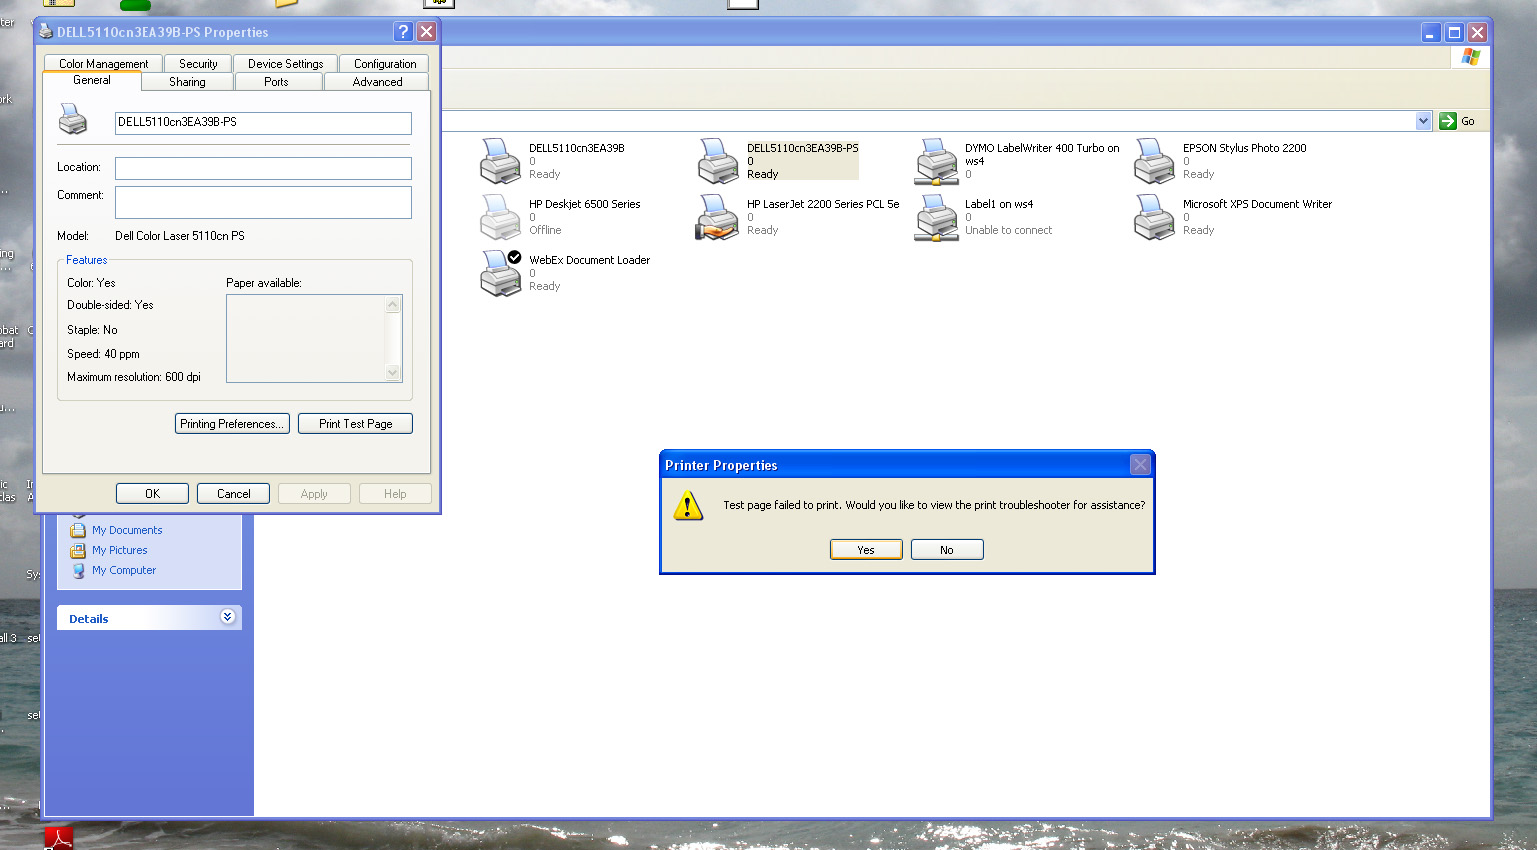Click Yes to view print troubleshooter
This screenshot has width=1537, height=850.
coord(866,550)
